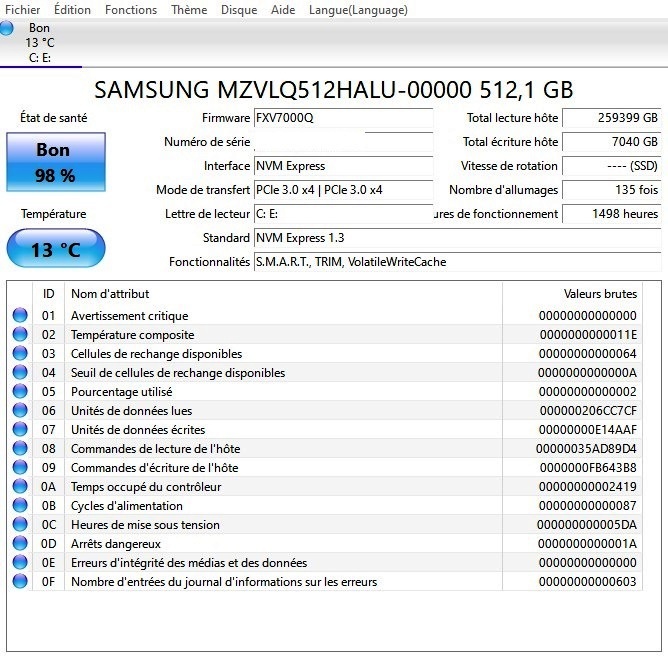Click the Nom d'attribut column header

point(110,294)
